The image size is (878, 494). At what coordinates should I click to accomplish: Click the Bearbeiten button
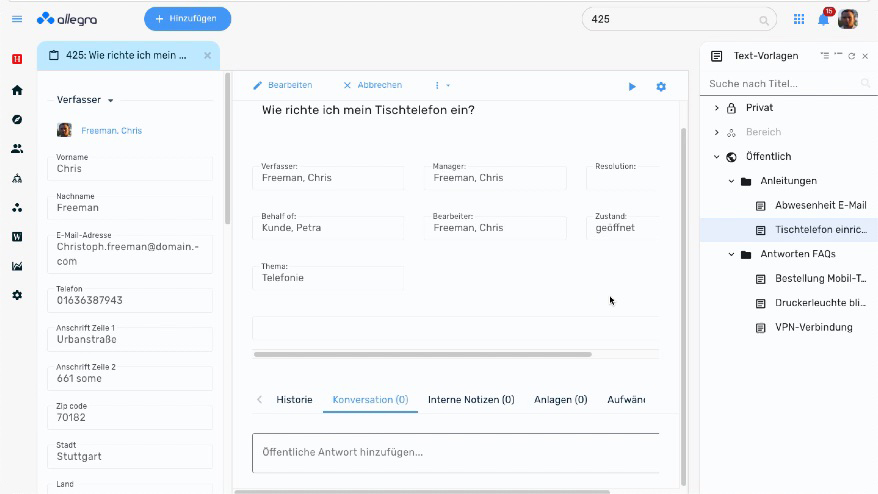[x=283, y=86]
